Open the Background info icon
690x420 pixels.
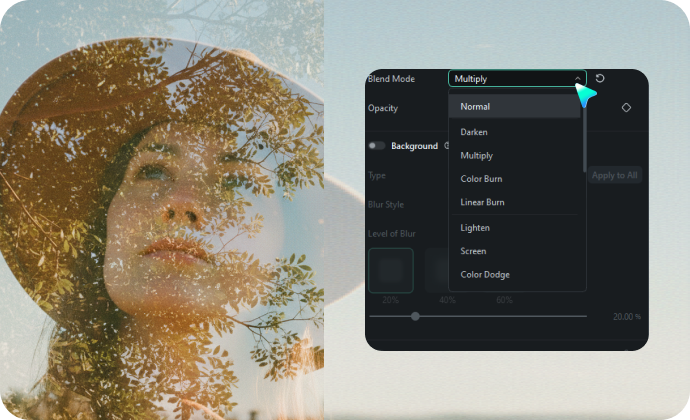[x=446, y=146]
